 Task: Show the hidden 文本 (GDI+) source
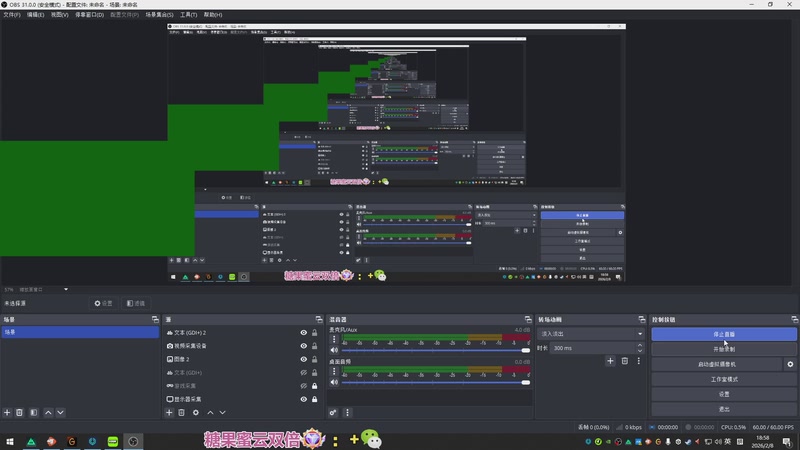click(x=304, y=372)
